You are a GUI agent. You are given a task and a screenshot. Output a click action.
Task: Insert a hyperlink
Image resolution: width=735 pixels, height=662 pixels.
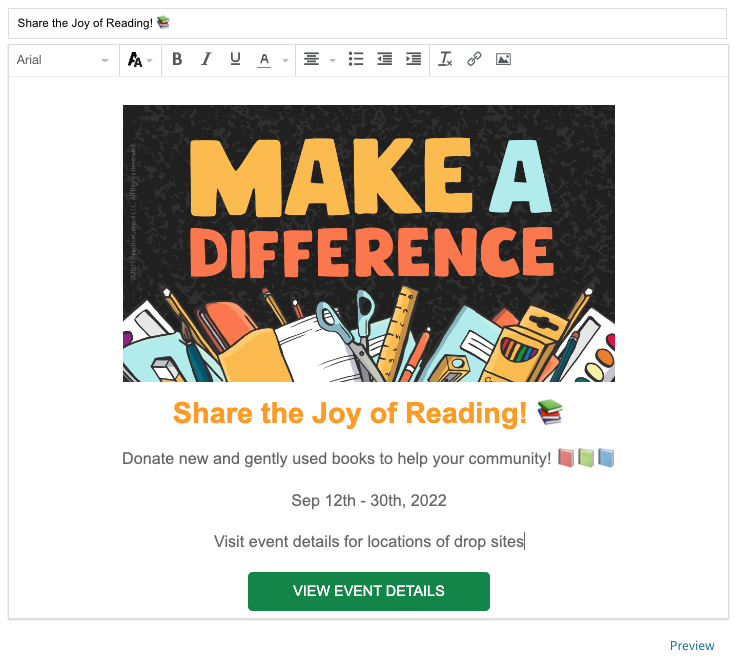[474, 60]
